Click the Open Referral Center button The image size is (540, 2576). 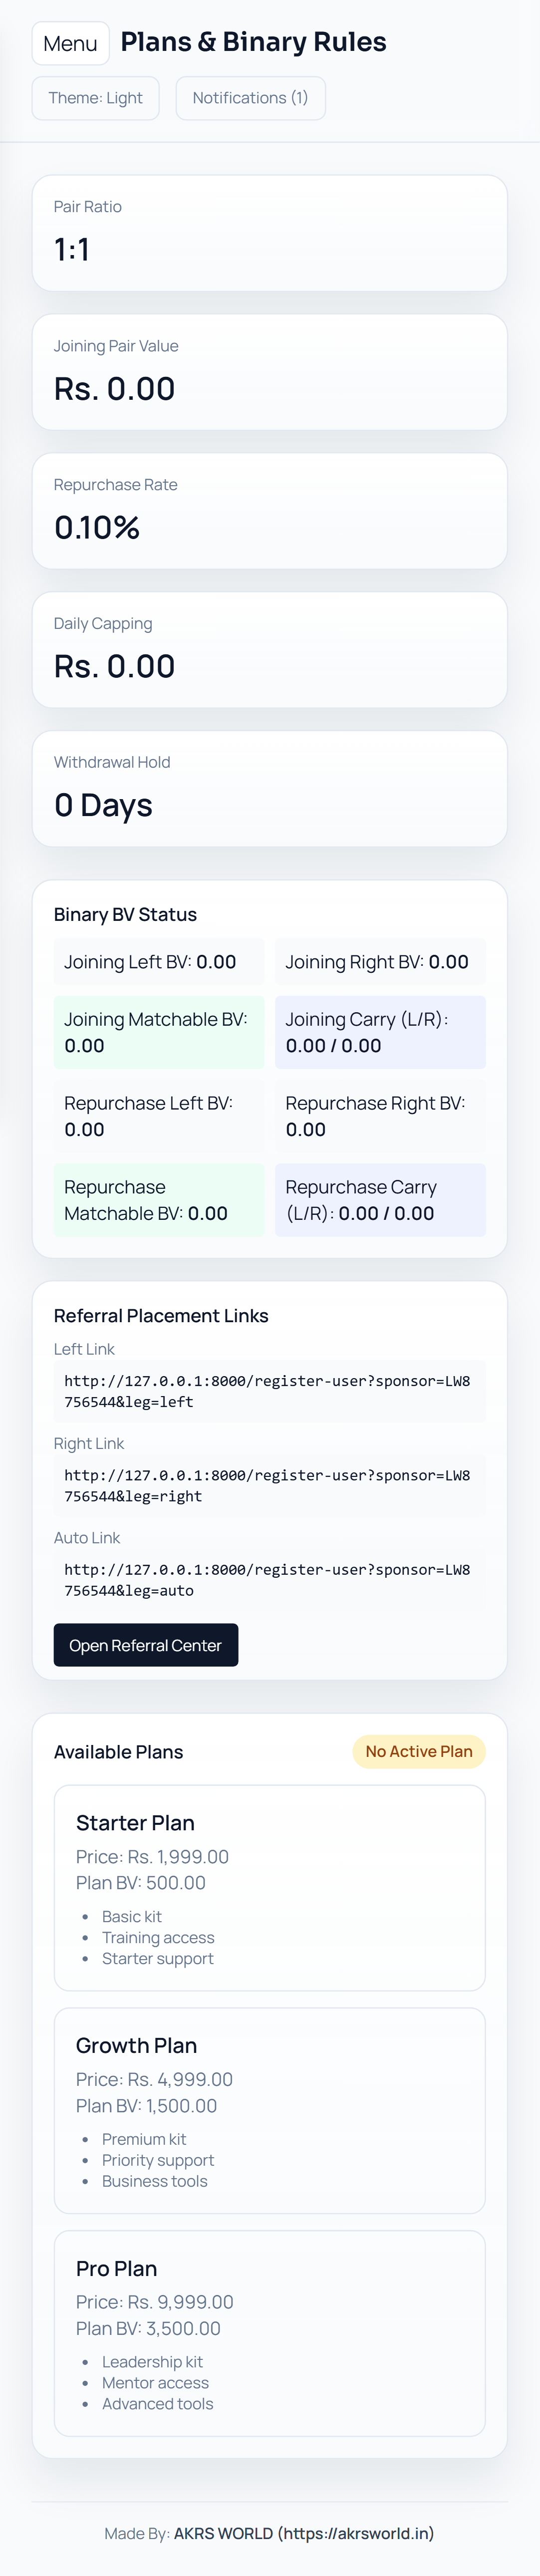145,1645
